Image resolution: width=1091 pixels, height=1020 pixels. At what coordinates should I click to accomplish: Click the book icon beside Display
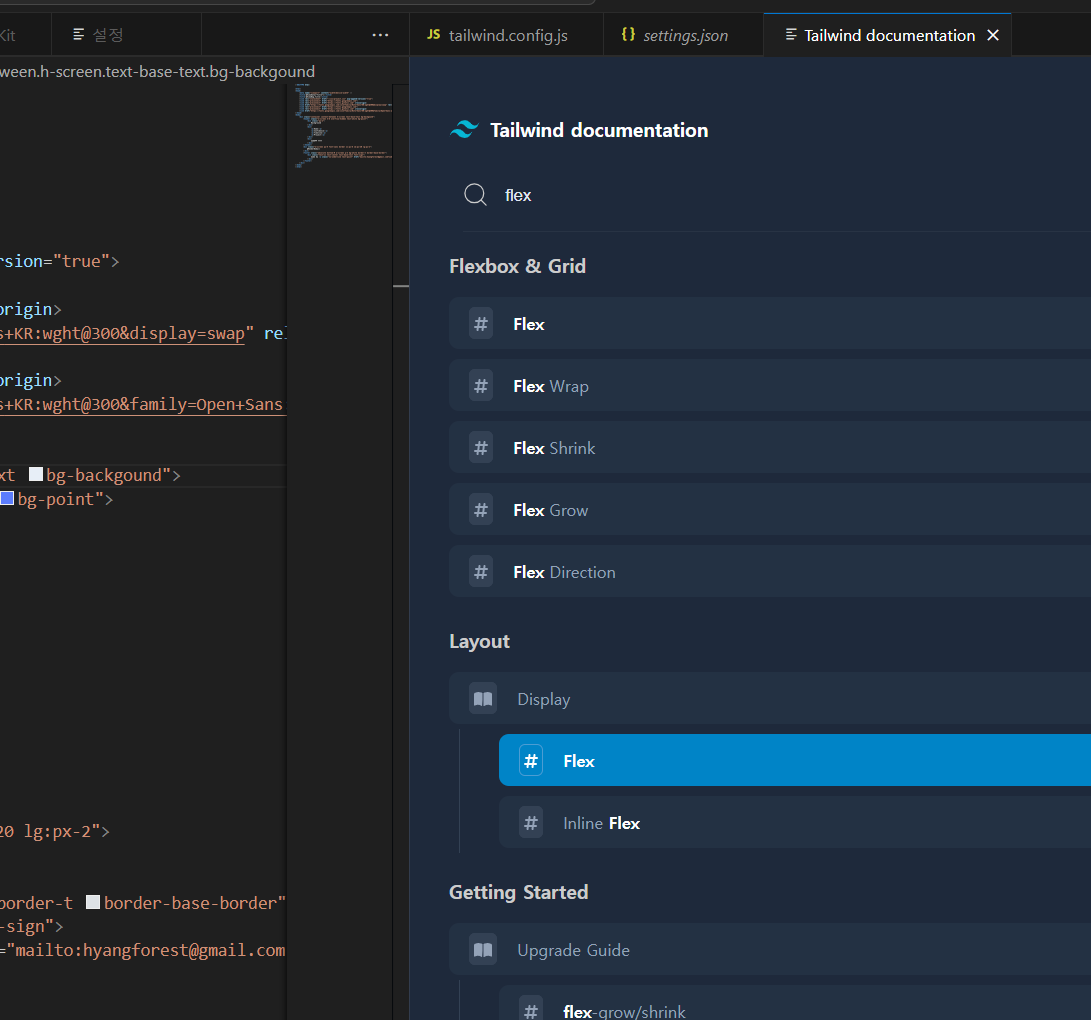[x=483, y=699]
